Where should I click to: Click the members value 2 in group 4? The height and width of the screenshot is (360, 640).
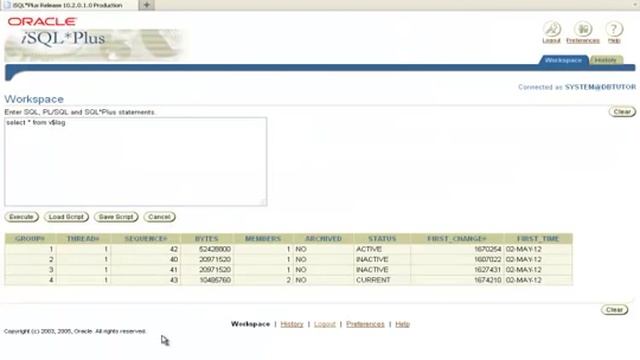pyautogui.click(x=288, y=280)
